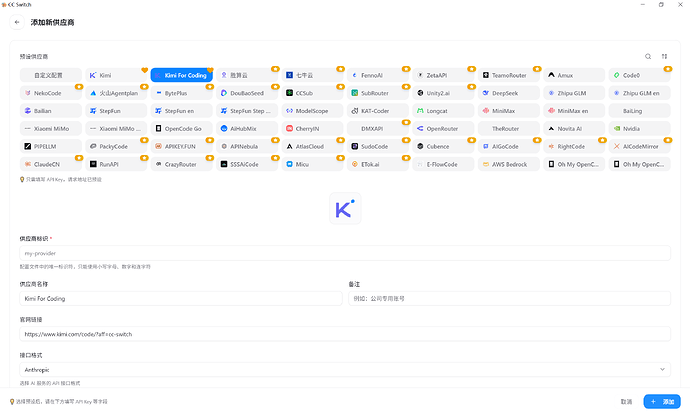Choose the PackyCode preset
This screenshot has width=690, height=414.
(x=116, y=147)
